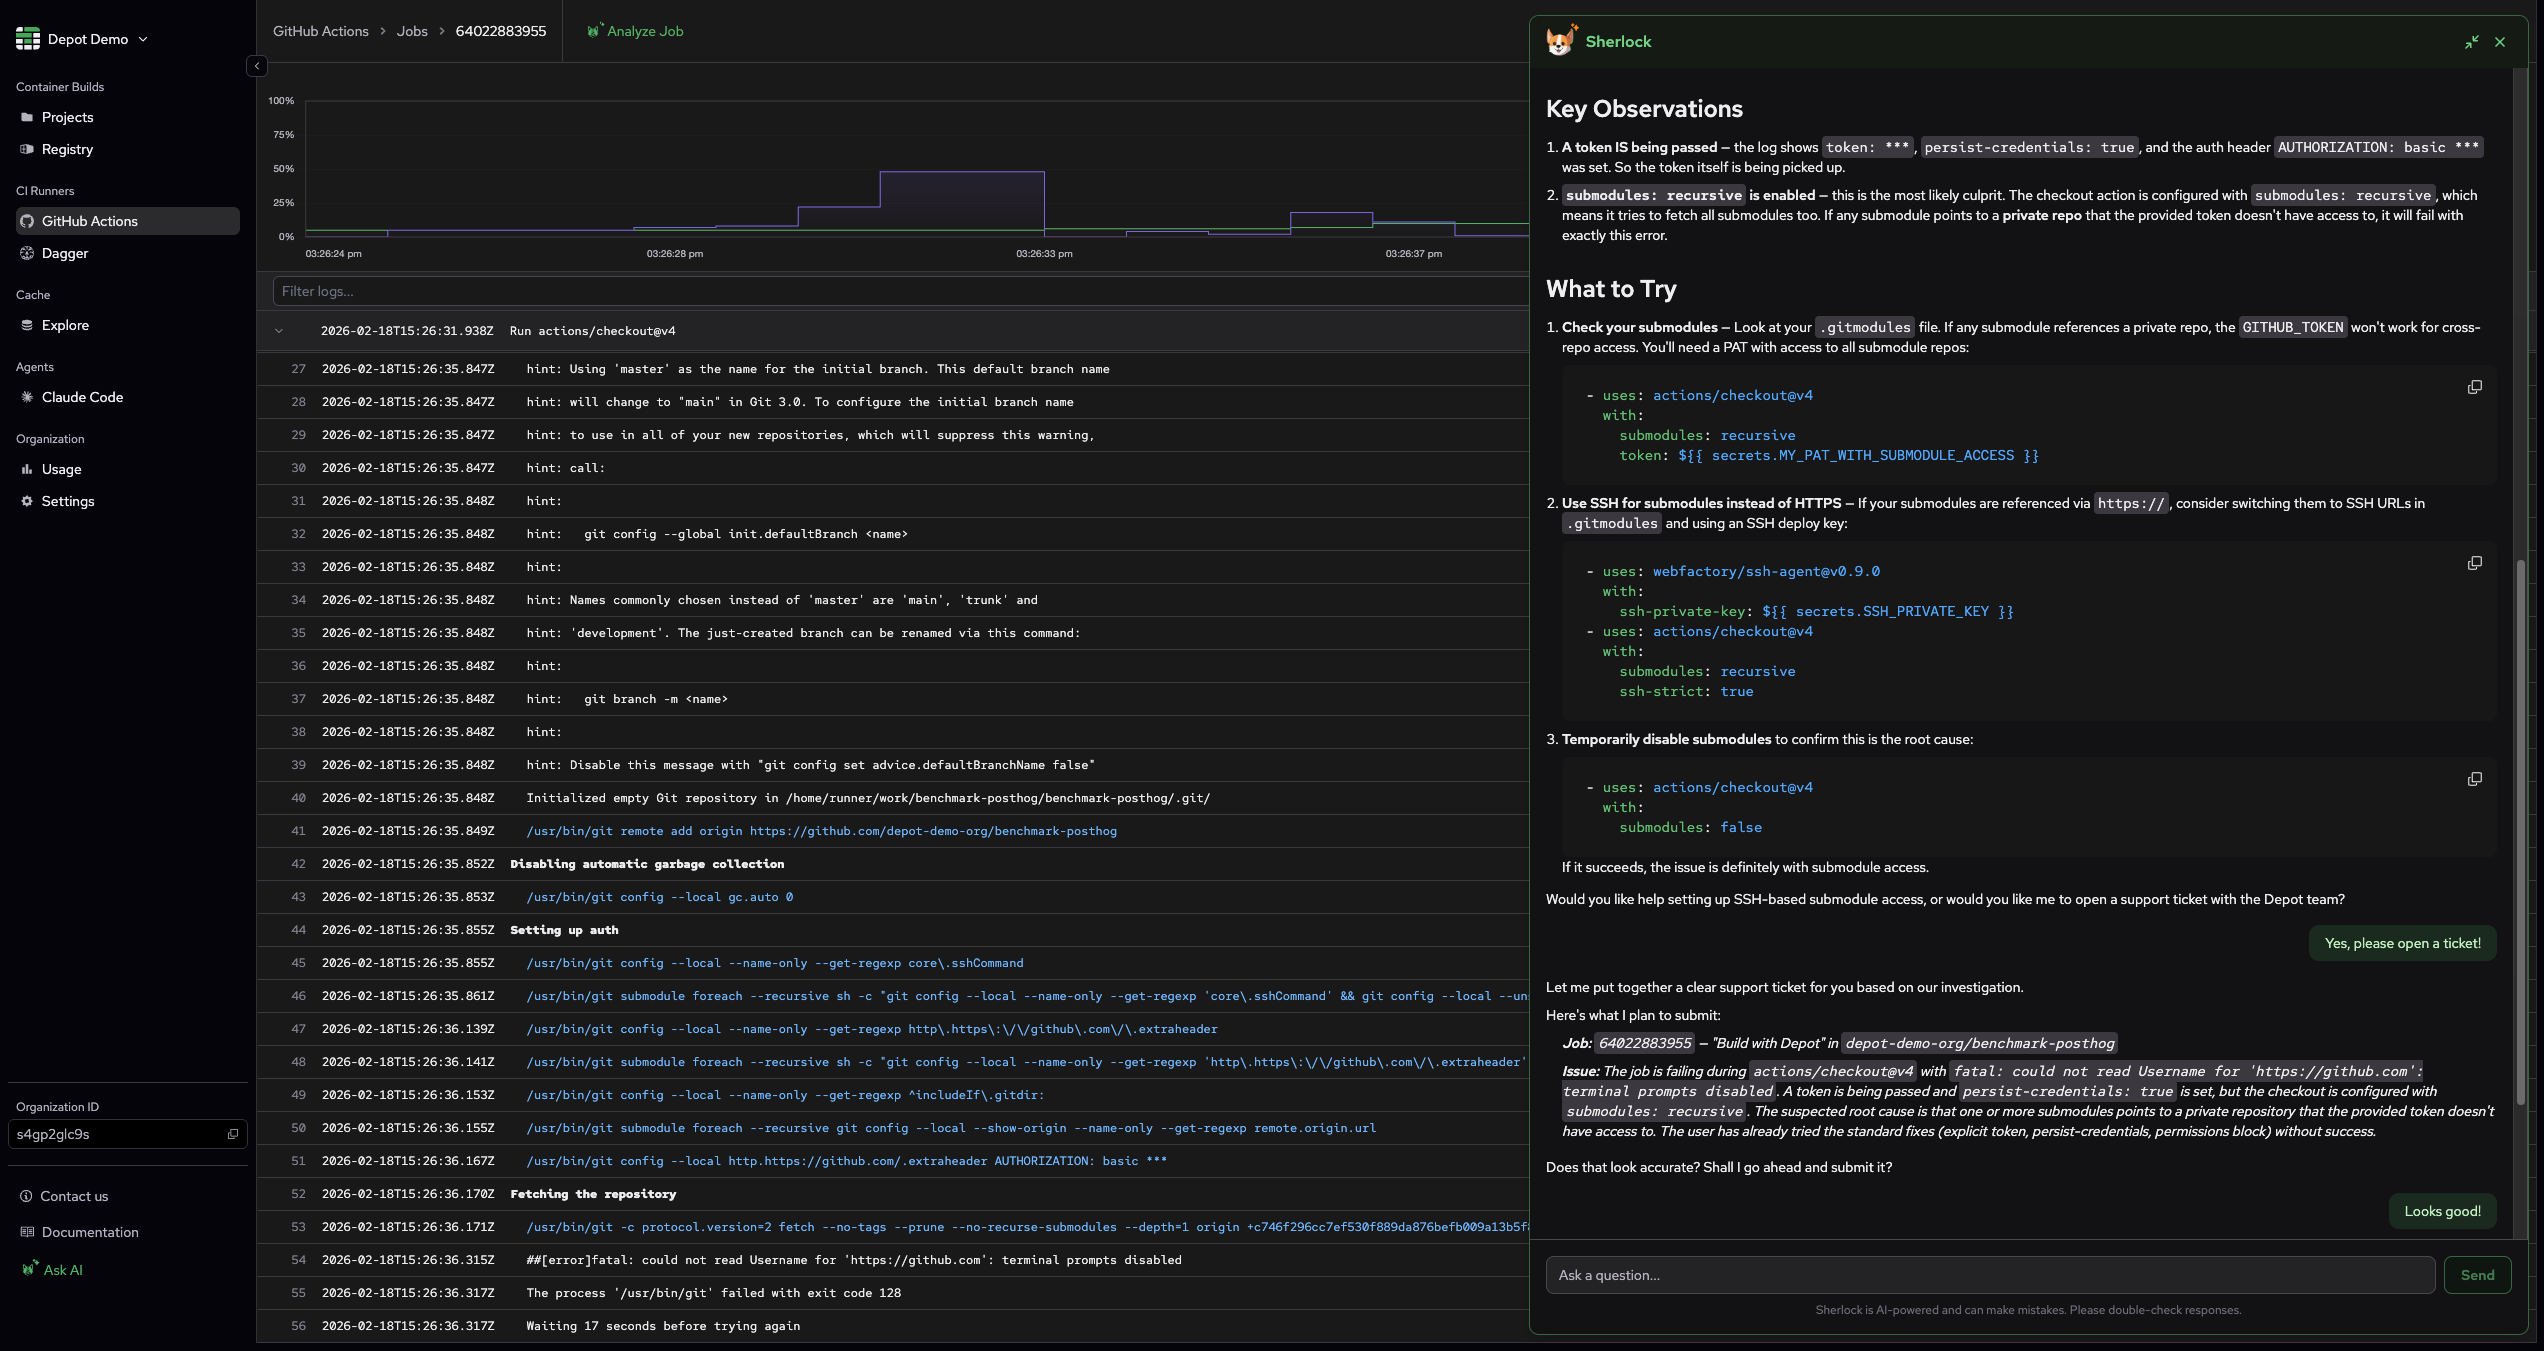
Task: Click the Ask AI sparkle icon
Action: [x=30, y=1268]
